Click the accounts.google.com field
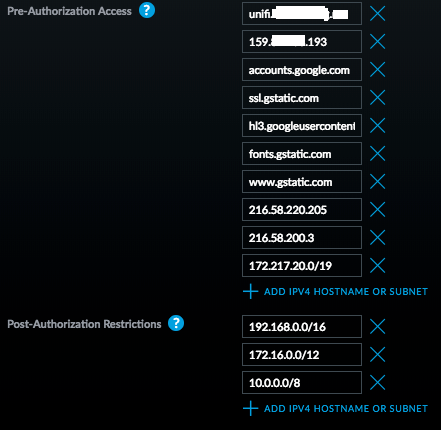The width and height of the screenshot is (441, 430). 302,70
